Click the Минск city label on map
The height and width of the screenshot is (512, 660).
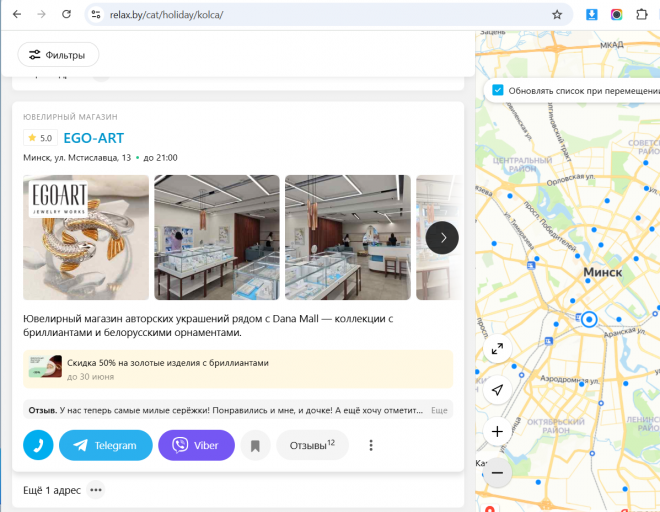[602, 272]
